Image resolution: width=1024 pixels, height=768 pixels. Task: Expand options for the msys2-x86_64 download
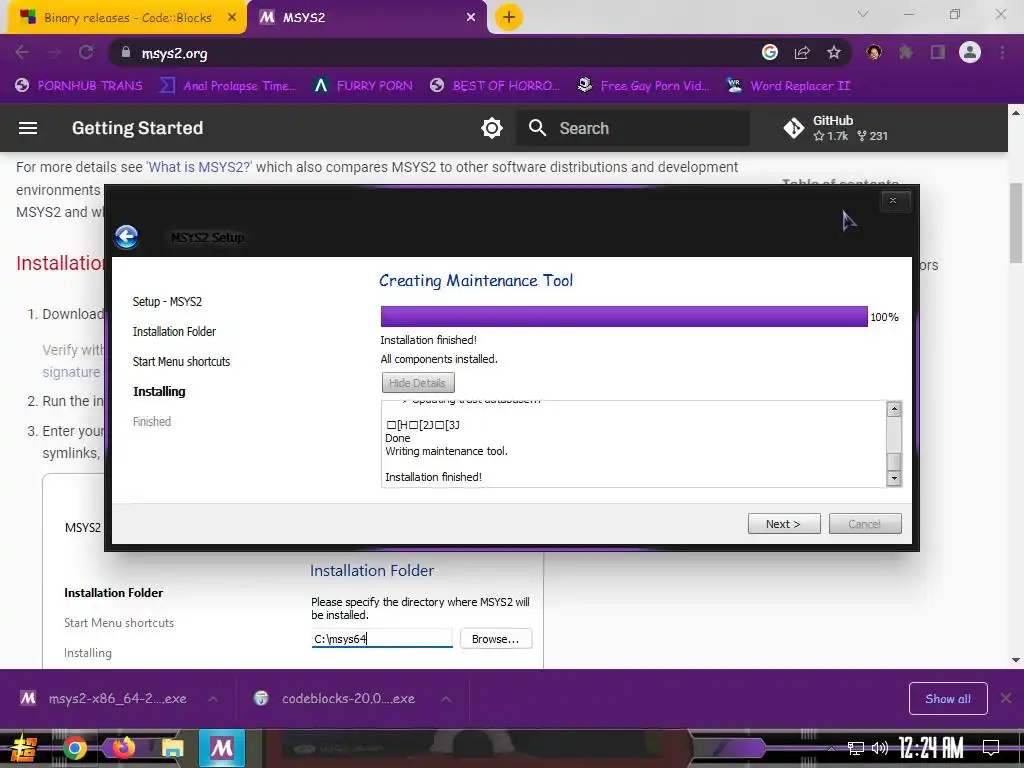pos(213,699)
